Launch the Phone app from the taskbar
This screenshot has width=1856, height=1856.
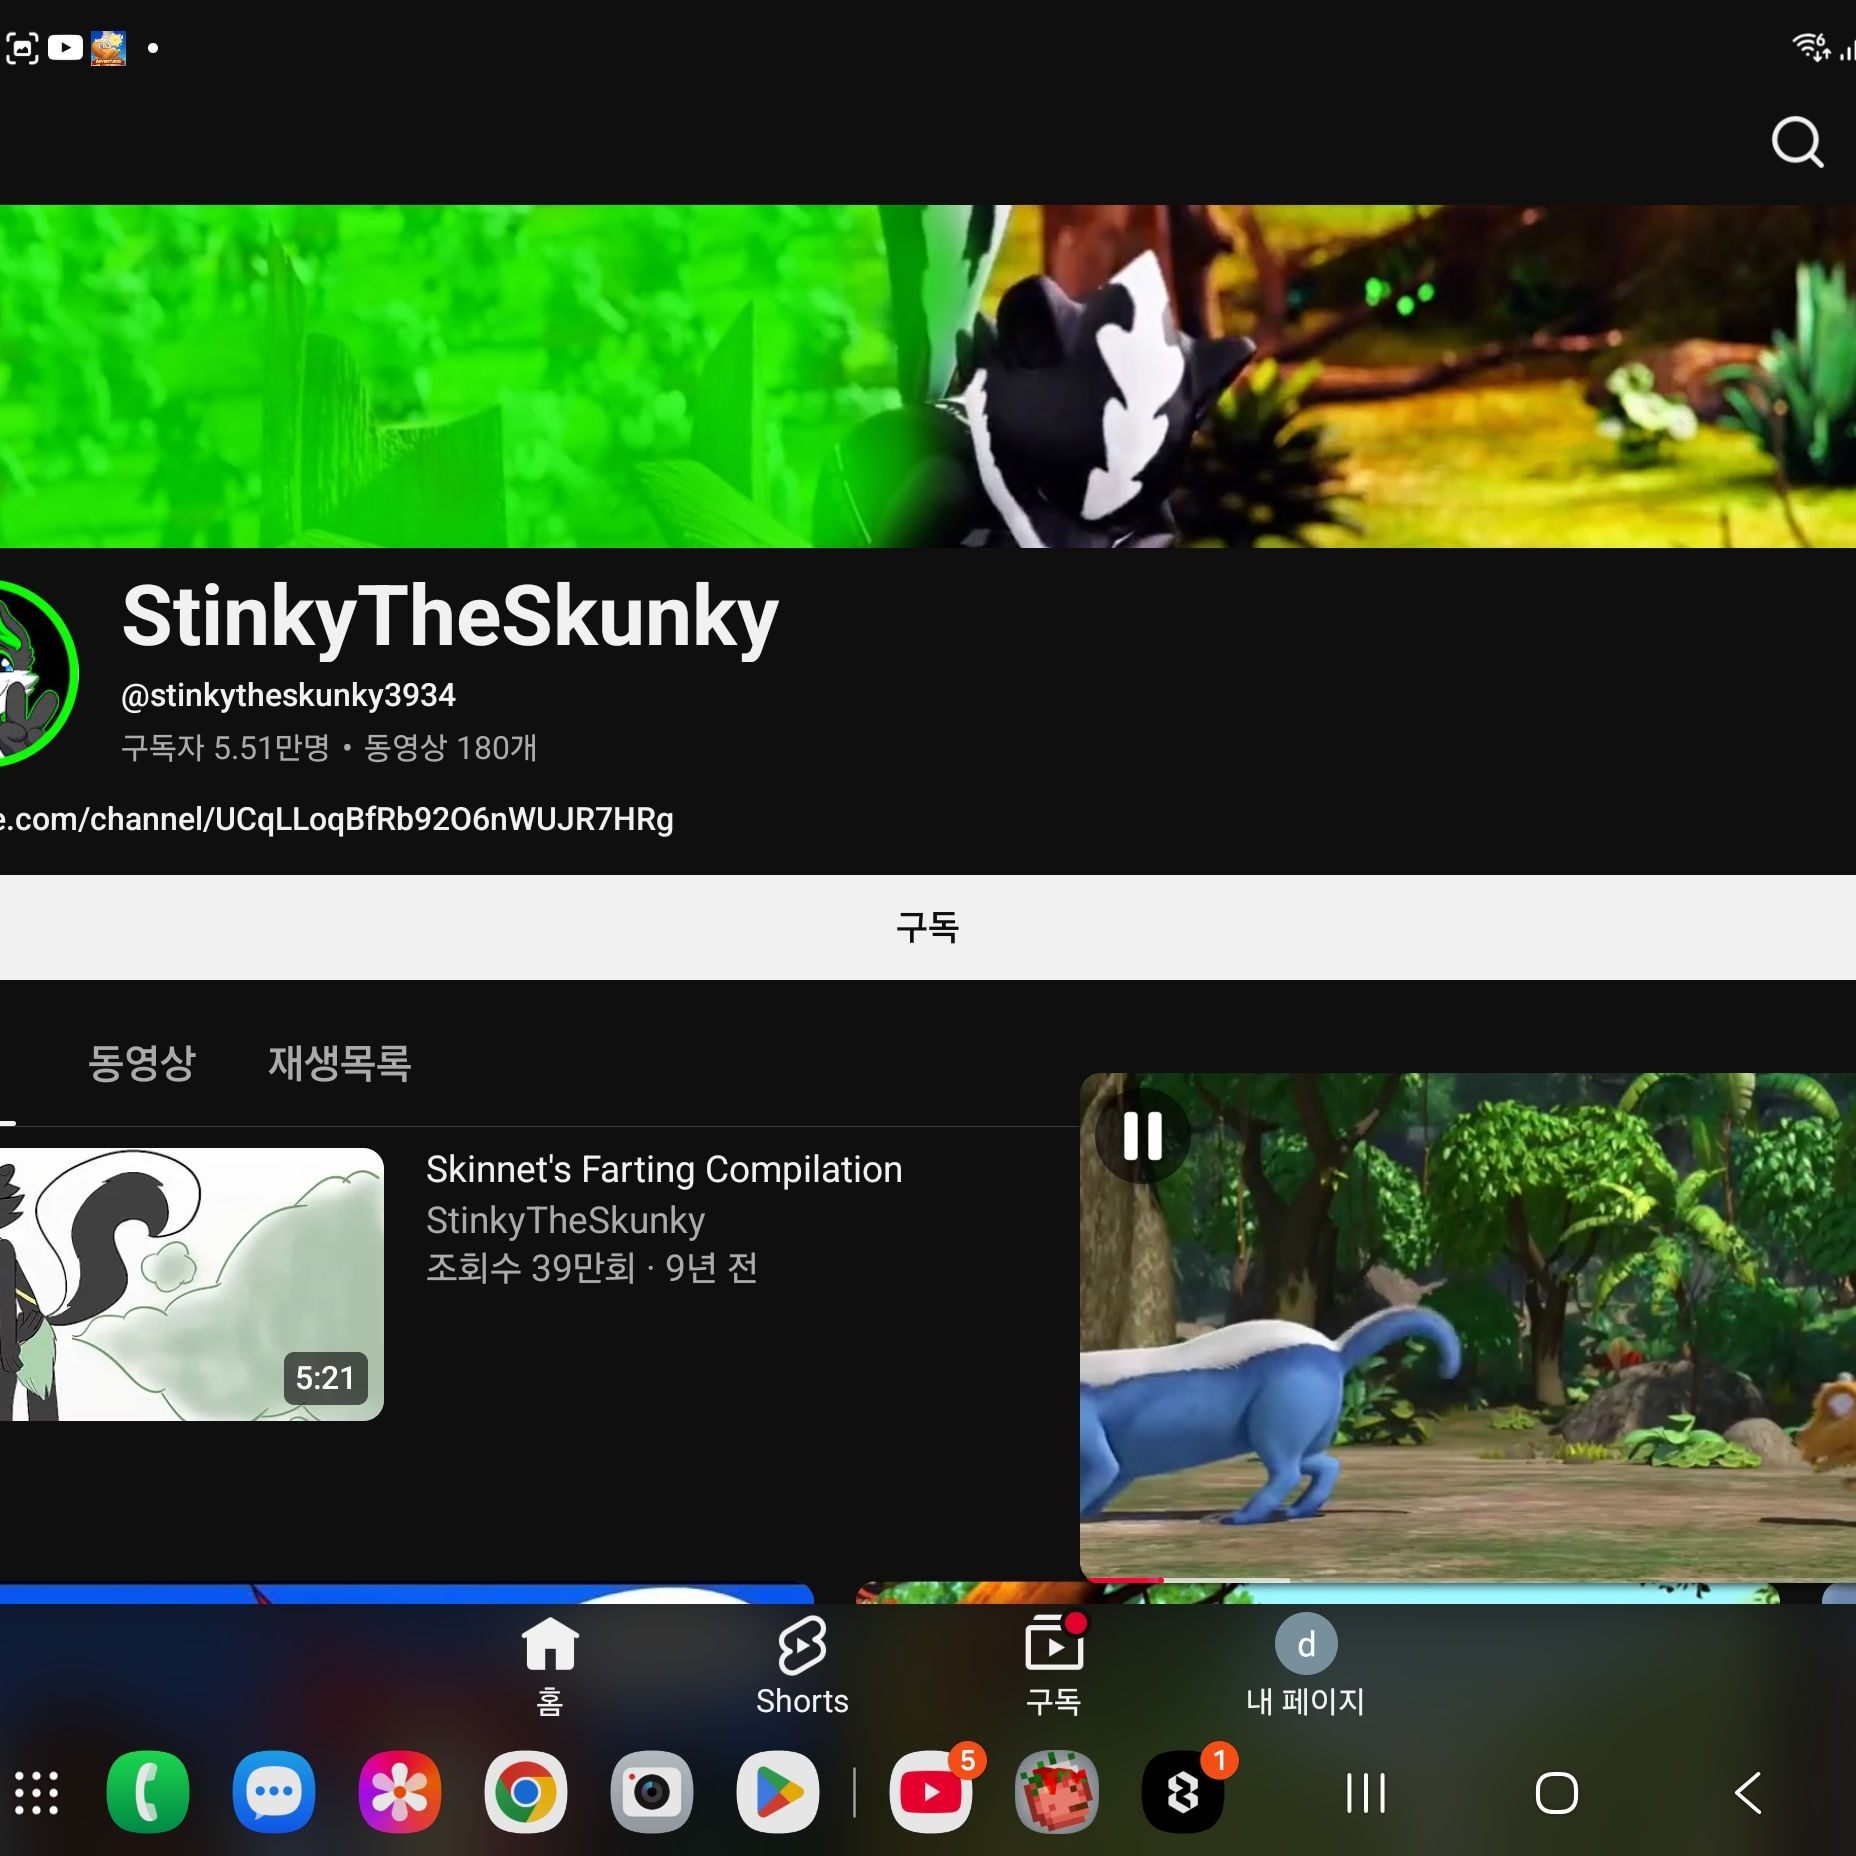148,1792
